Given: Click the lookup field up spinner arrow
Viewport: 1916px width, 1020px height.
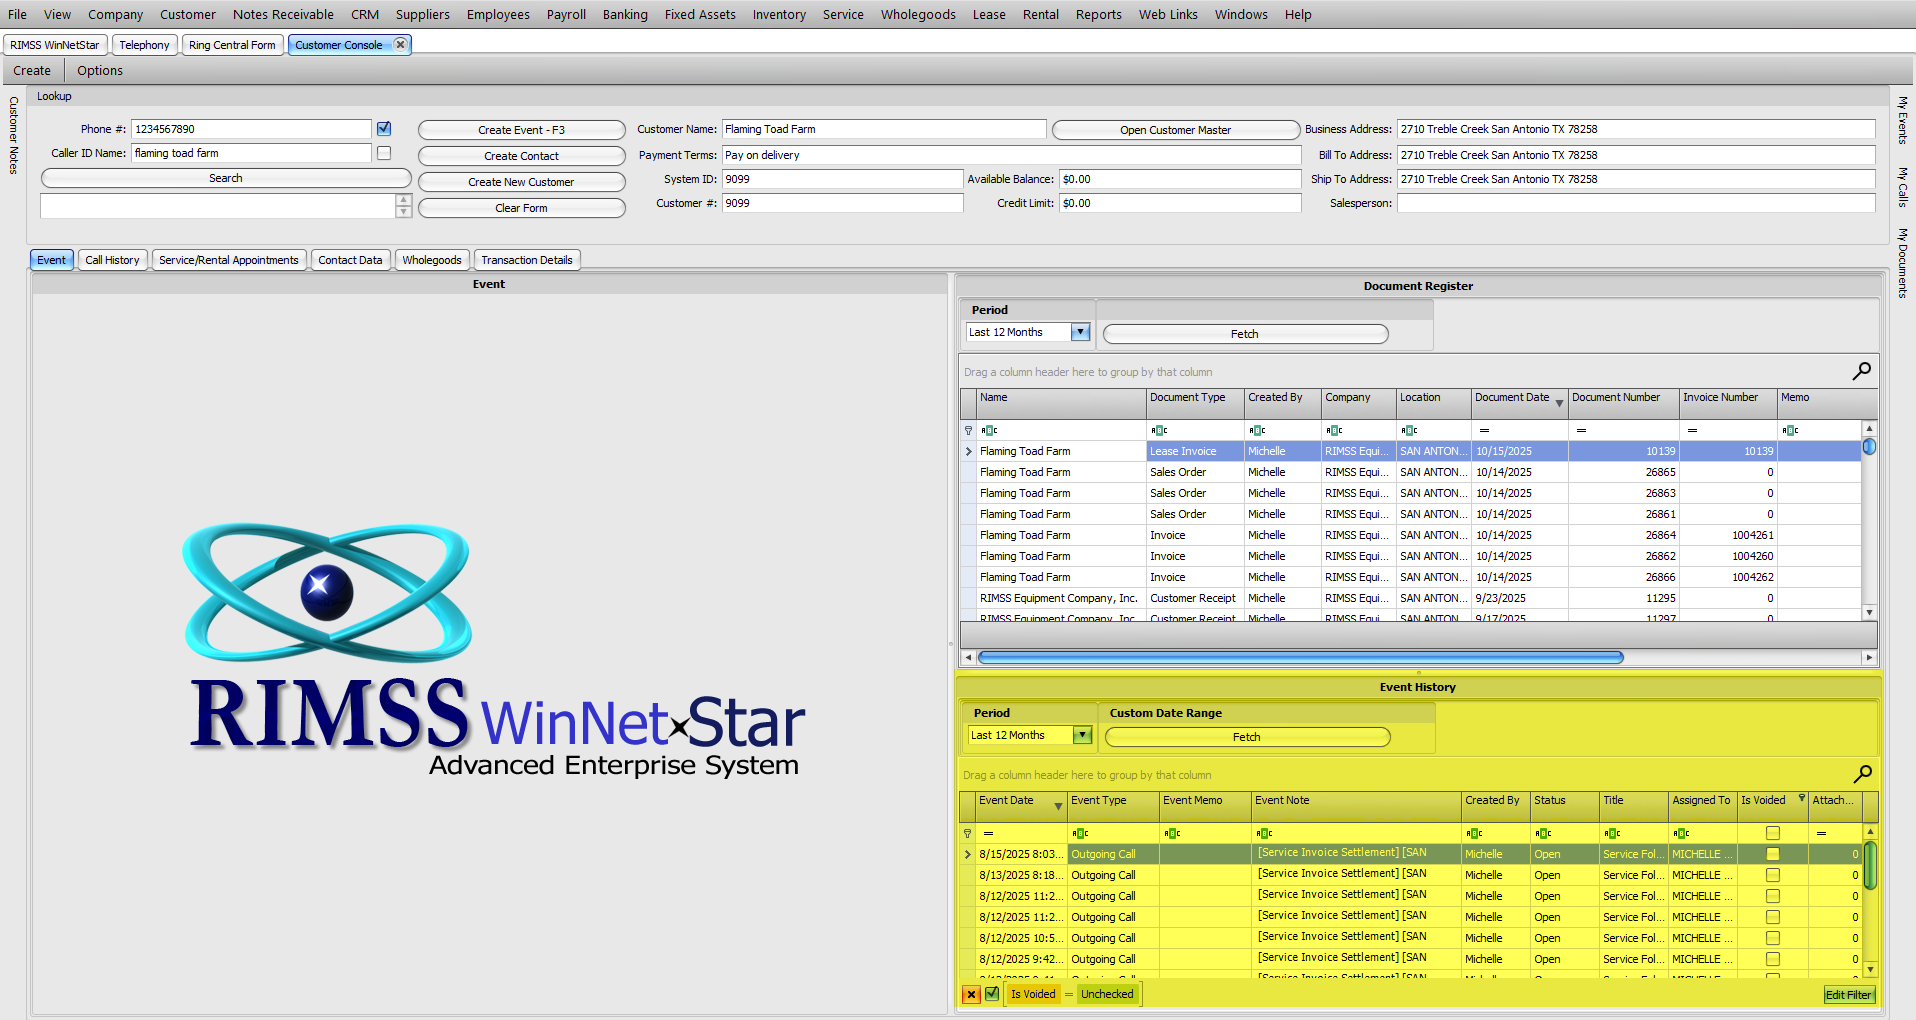Looking at the screenshot, I should (404, 200).
